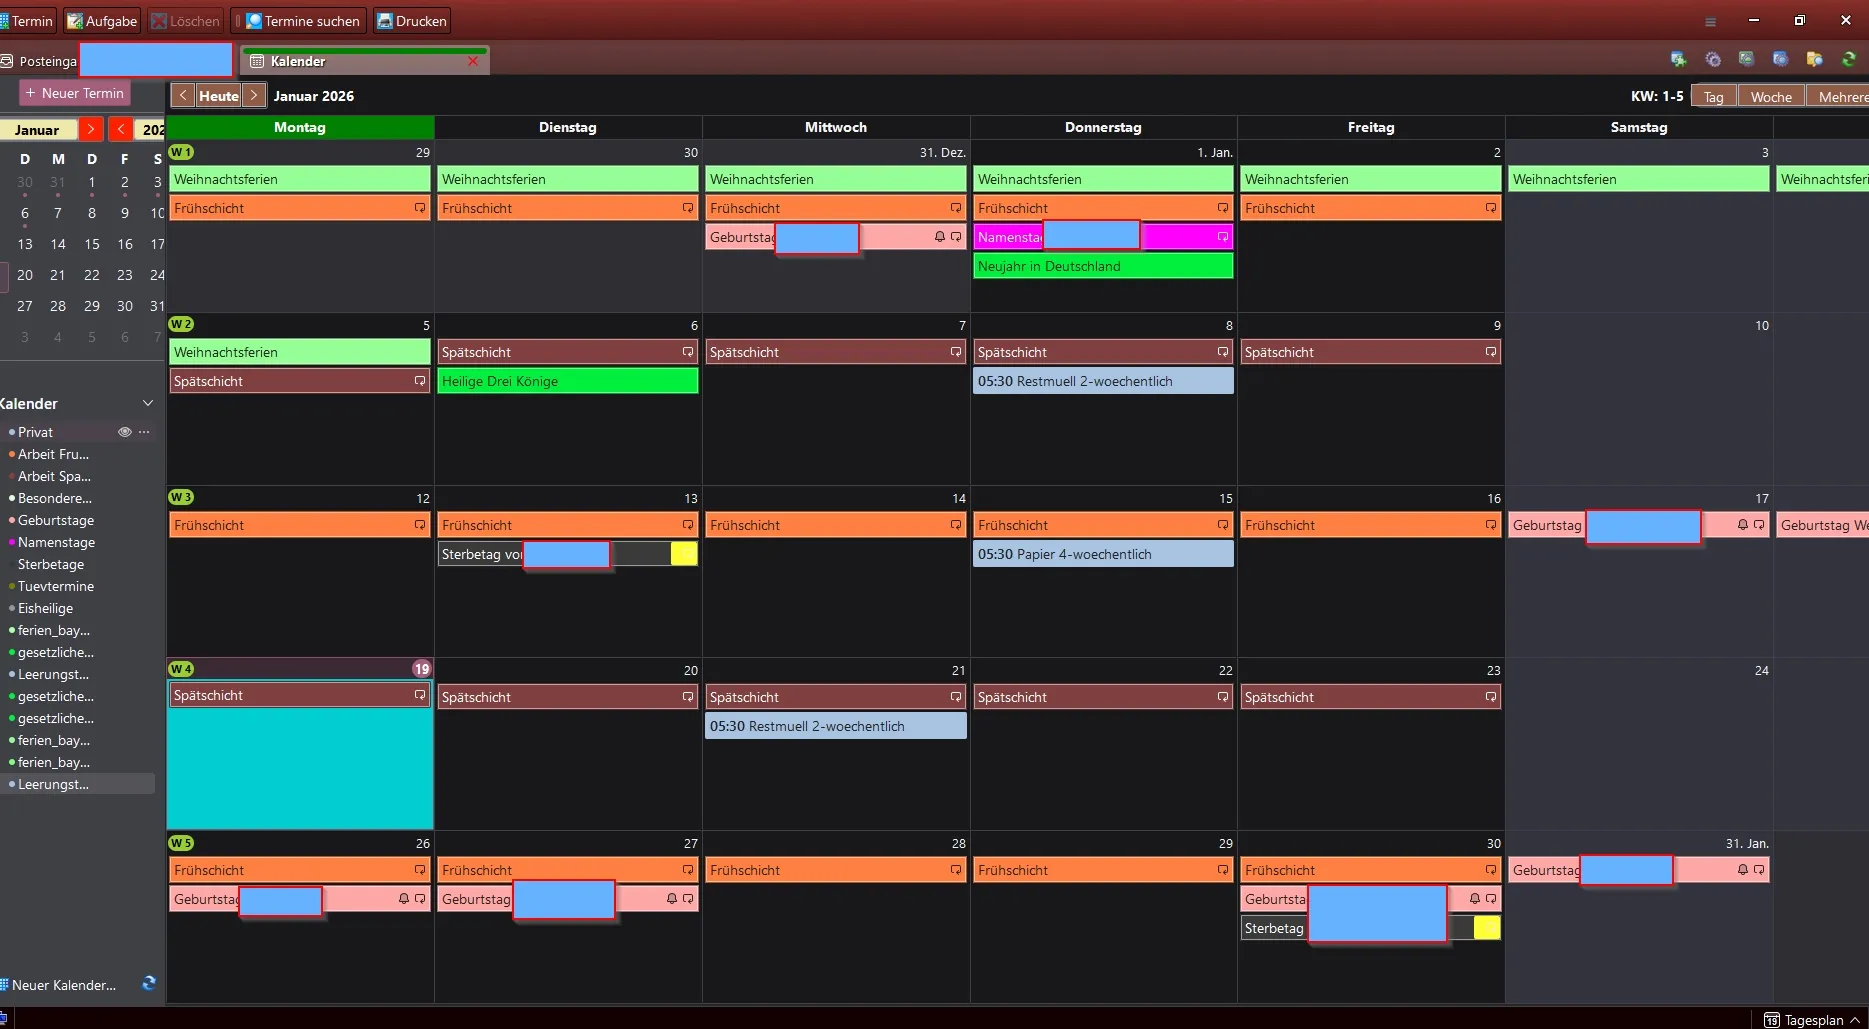1869x1029 pixels.
Task: Click yellow color swatch on Friday 30 Sterbetag event
Action: coord(1487,928)
